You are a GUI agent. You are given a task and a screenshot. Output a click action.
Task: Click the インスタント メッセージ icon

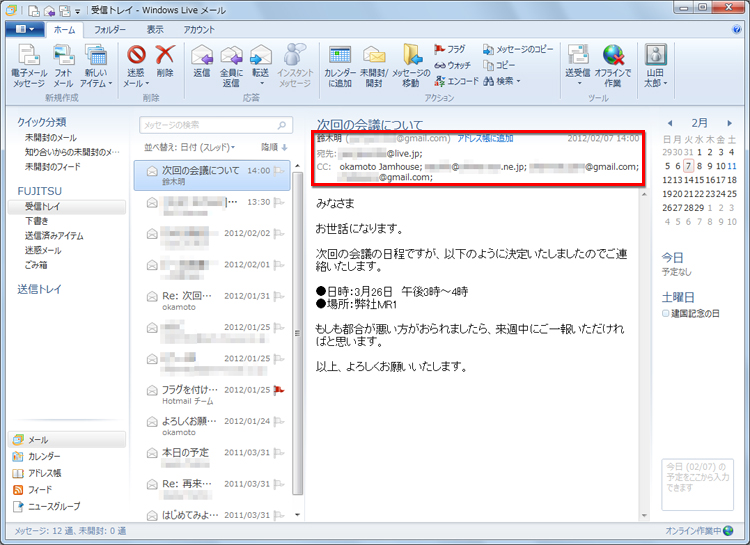295,66
